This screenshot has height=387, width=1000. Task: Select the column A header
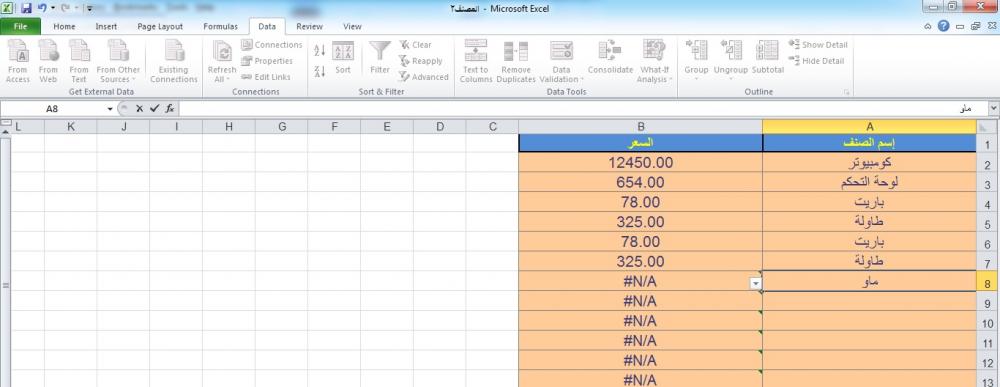tap(869, 127)
